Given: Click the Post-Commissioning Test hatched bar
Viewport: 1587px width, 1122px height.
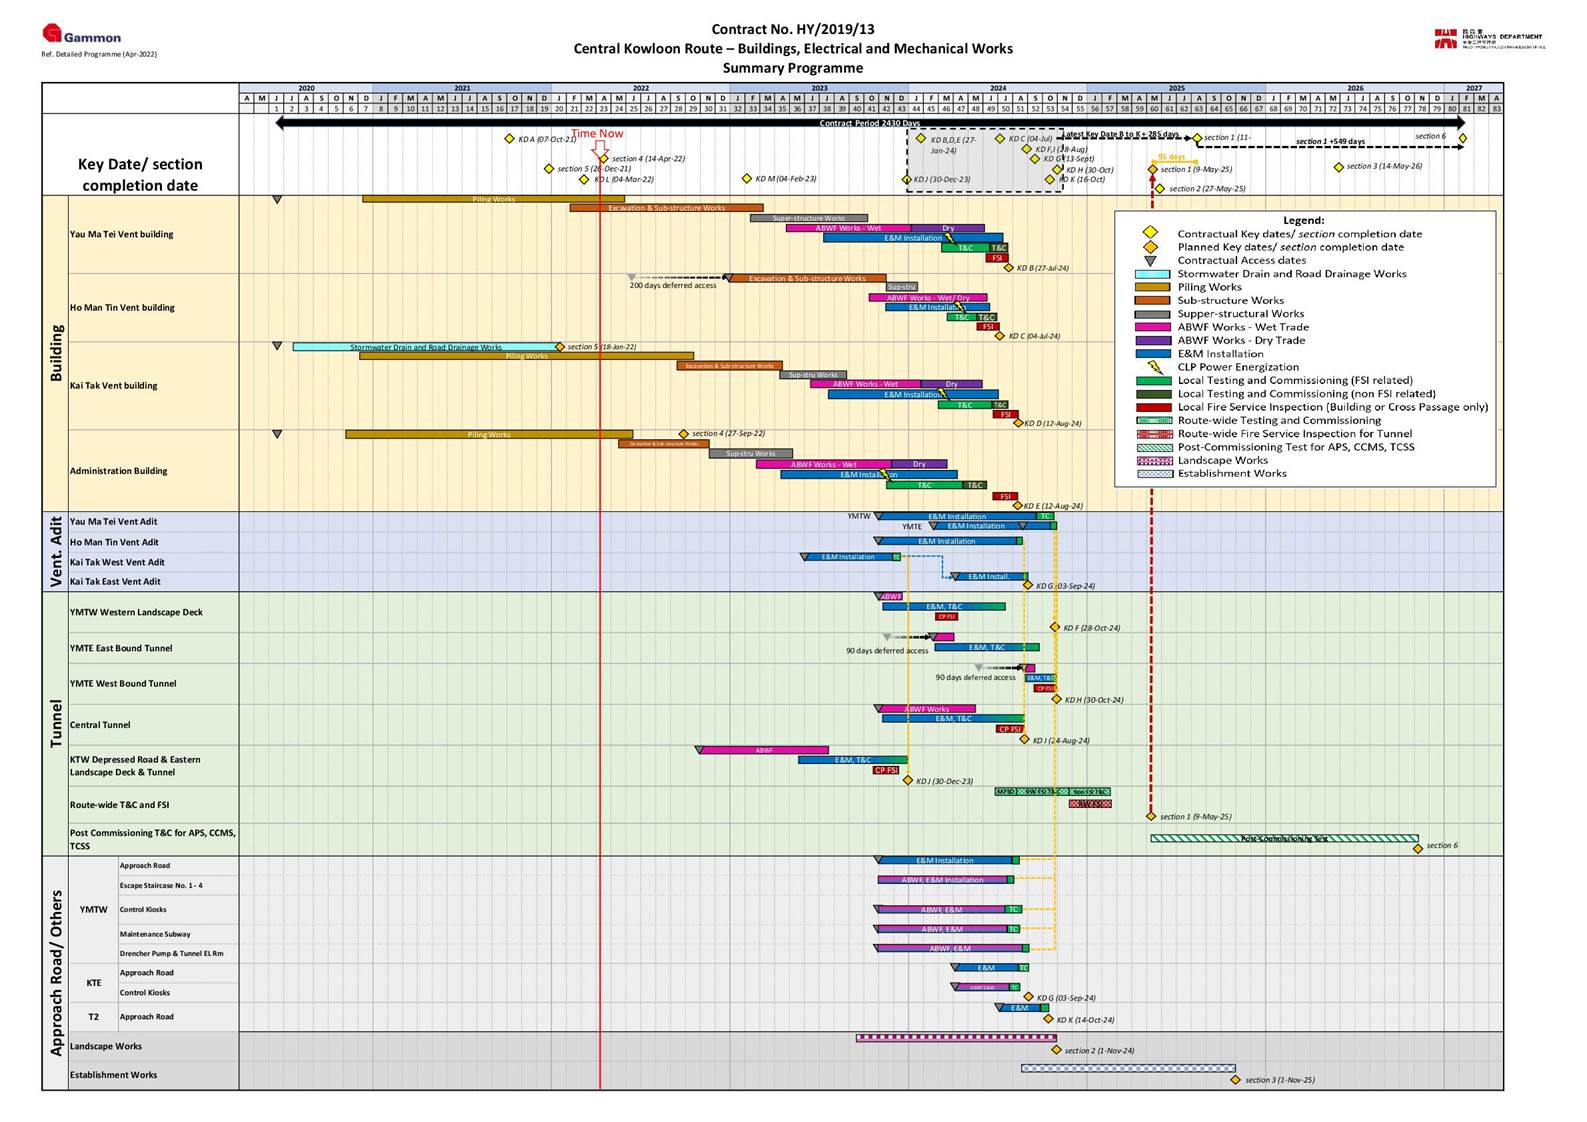Looking at the screenshot, I should pos(1283,839).
